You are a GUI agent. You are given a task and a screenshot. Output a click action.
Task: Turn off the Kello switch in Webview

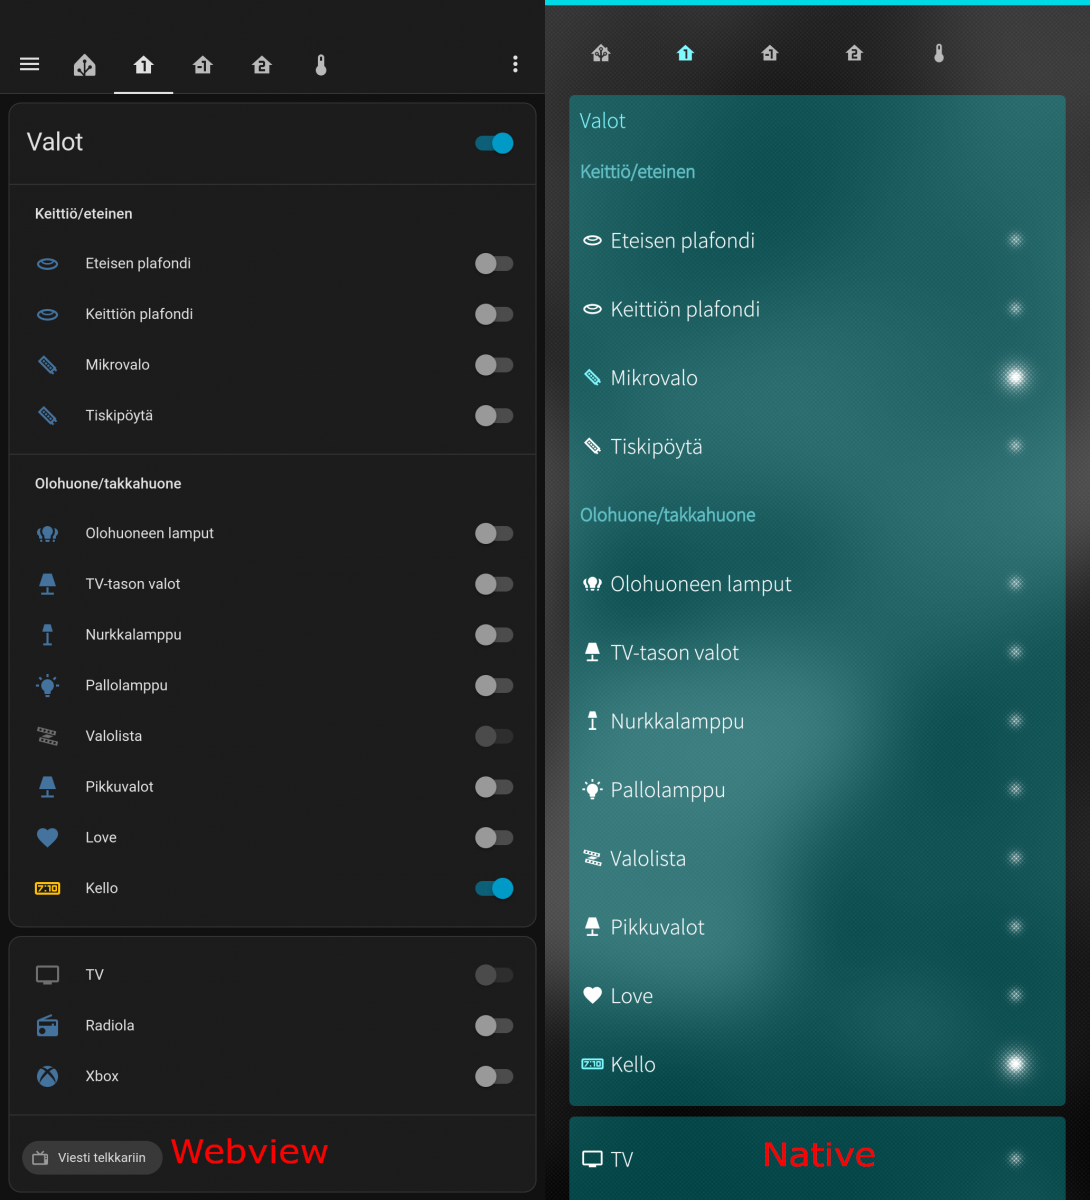click(494, 888)
